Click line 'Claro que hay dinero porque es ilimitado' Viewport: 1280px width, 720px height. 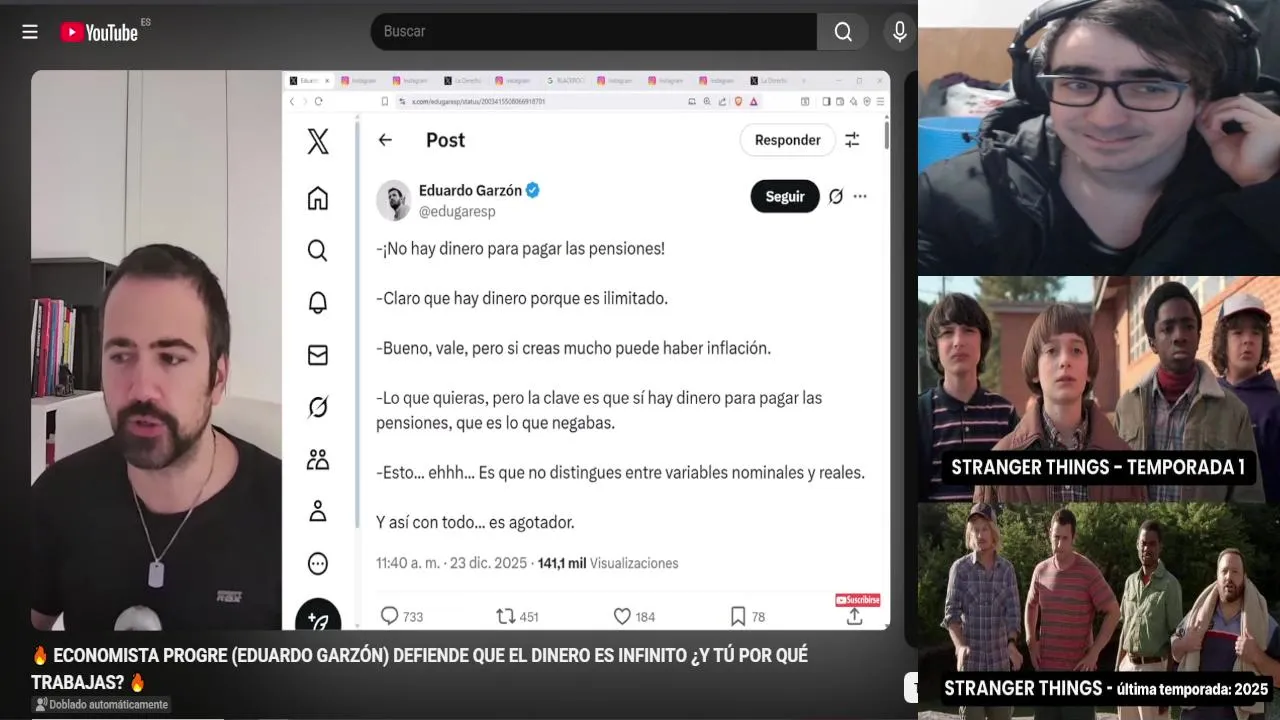(x=522, y=298)
